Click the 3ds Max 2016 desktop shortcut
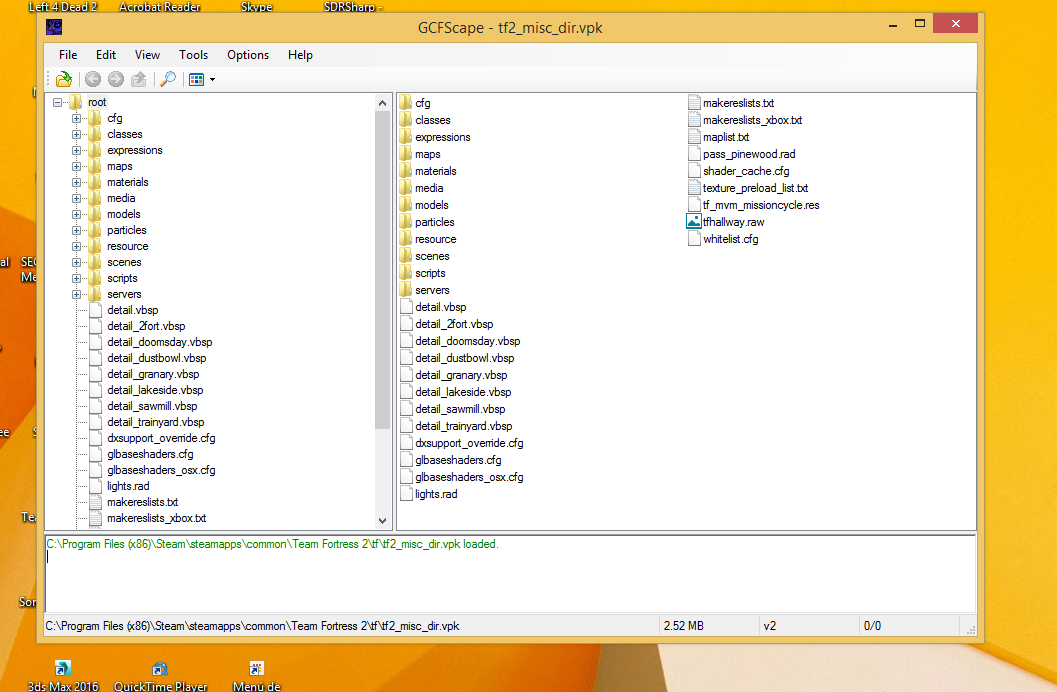The width and height of the screenshot is (1057, 692). coord(63,676)
